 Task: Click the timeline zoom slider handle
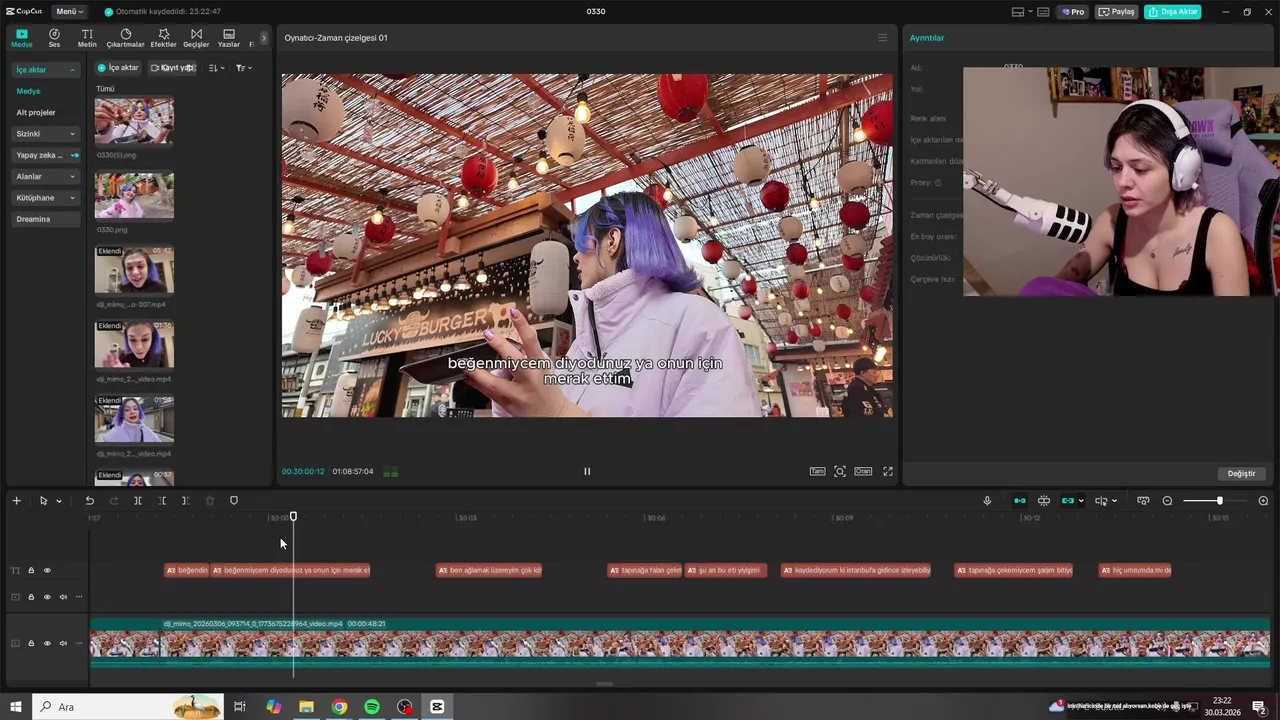(x=1219, y=501)
